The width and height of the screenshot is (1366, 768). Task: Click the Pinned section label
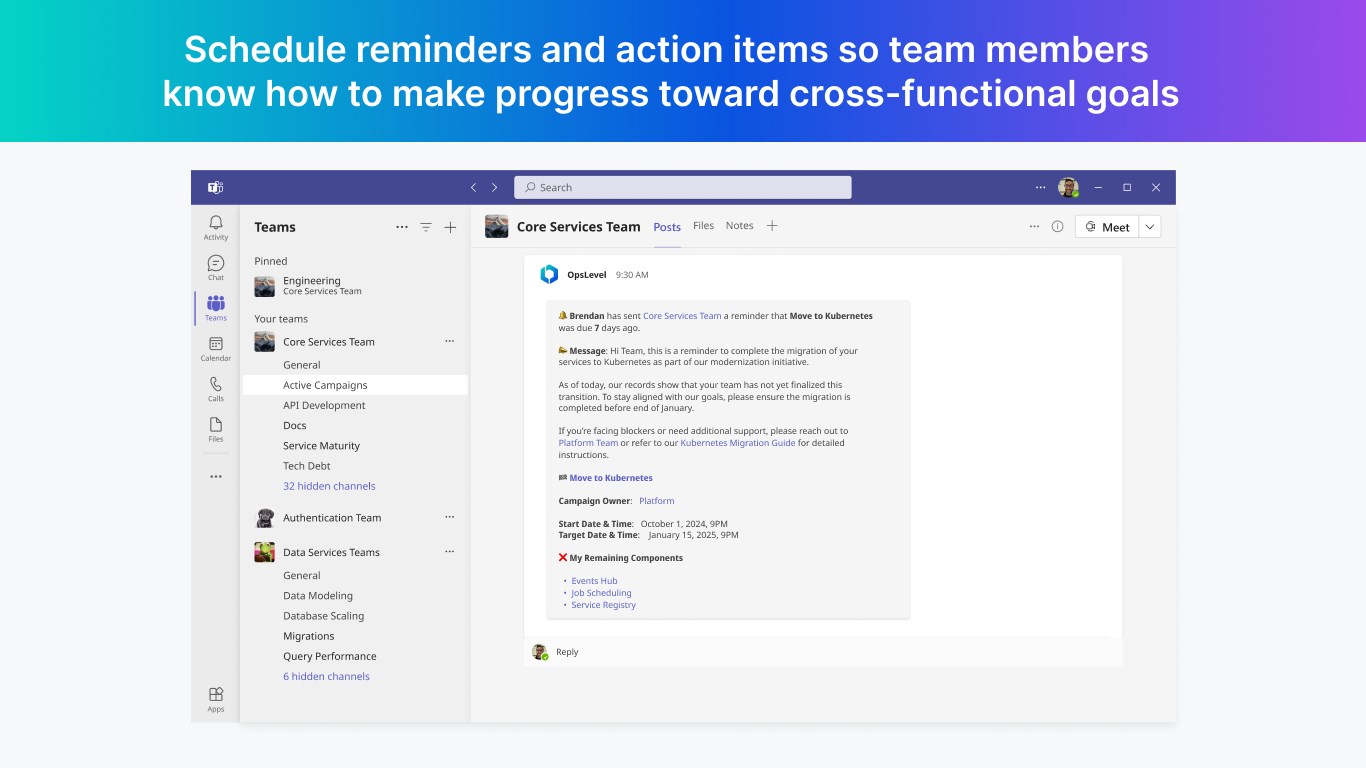[x=271, y=261]
